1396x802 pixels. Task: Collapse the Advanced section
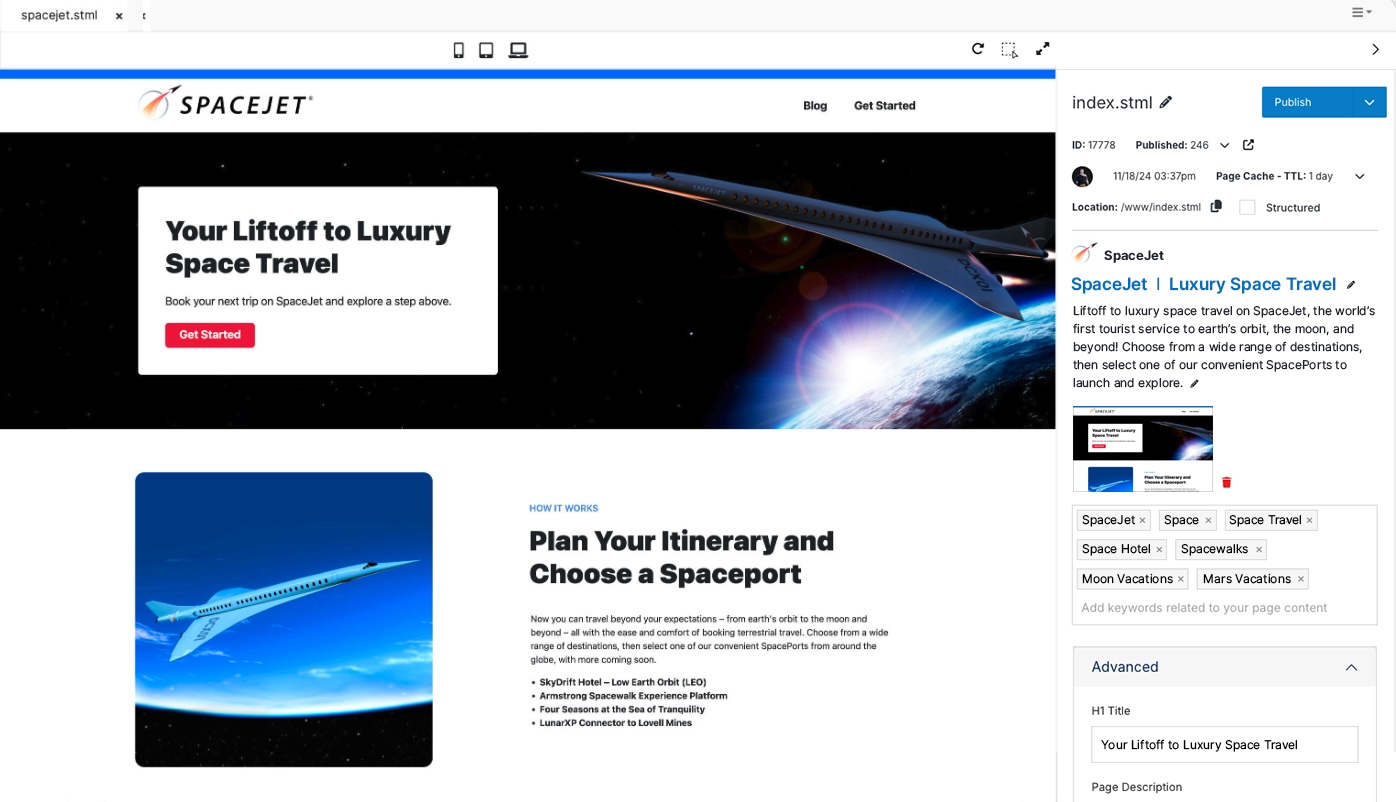pos(1351,667)
